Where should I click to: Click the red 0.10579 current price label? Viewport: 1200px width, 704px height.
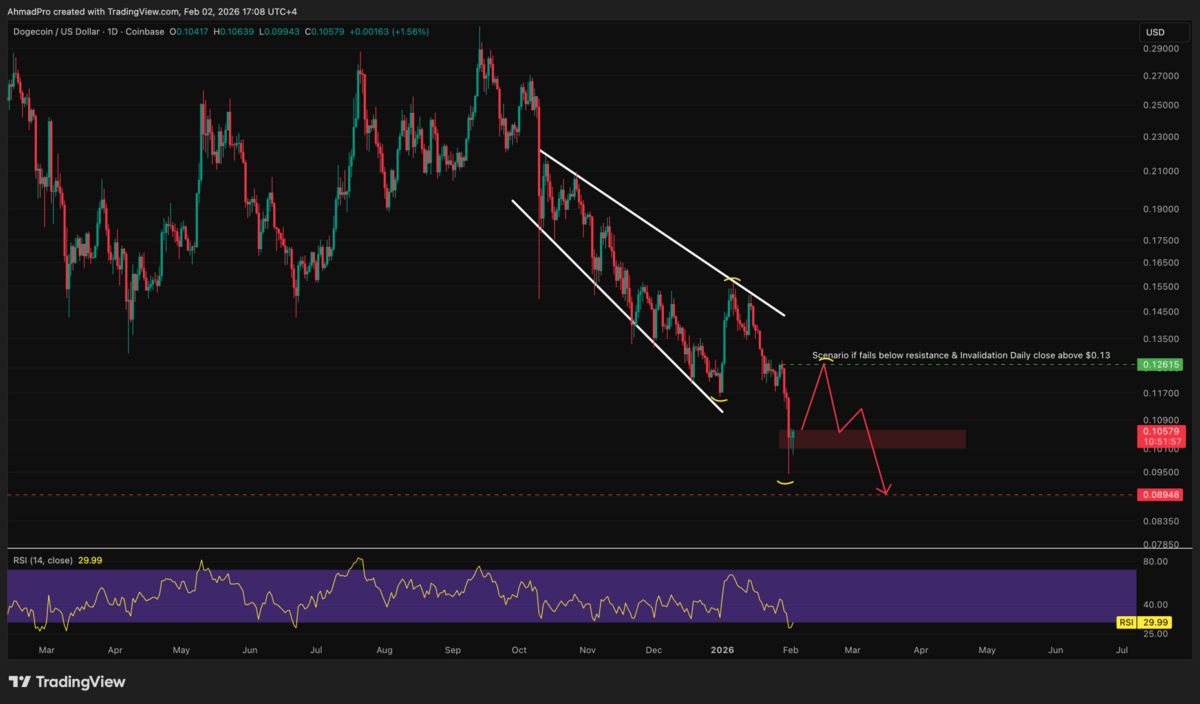point(1160,432)
